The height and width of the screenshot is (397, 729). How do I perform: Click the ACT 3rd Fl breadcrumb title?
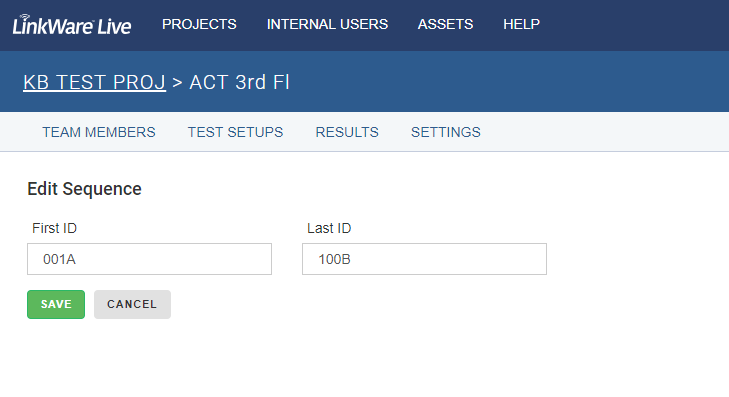pos(239,82)
